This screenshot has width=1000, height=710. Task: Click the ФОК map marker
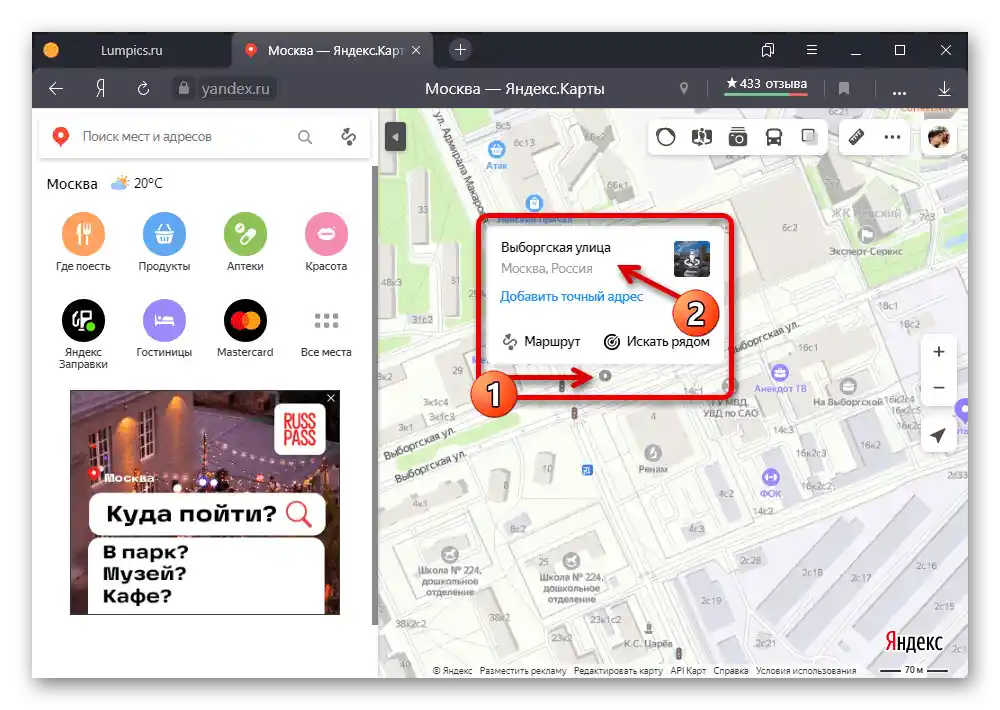[770, 477]
